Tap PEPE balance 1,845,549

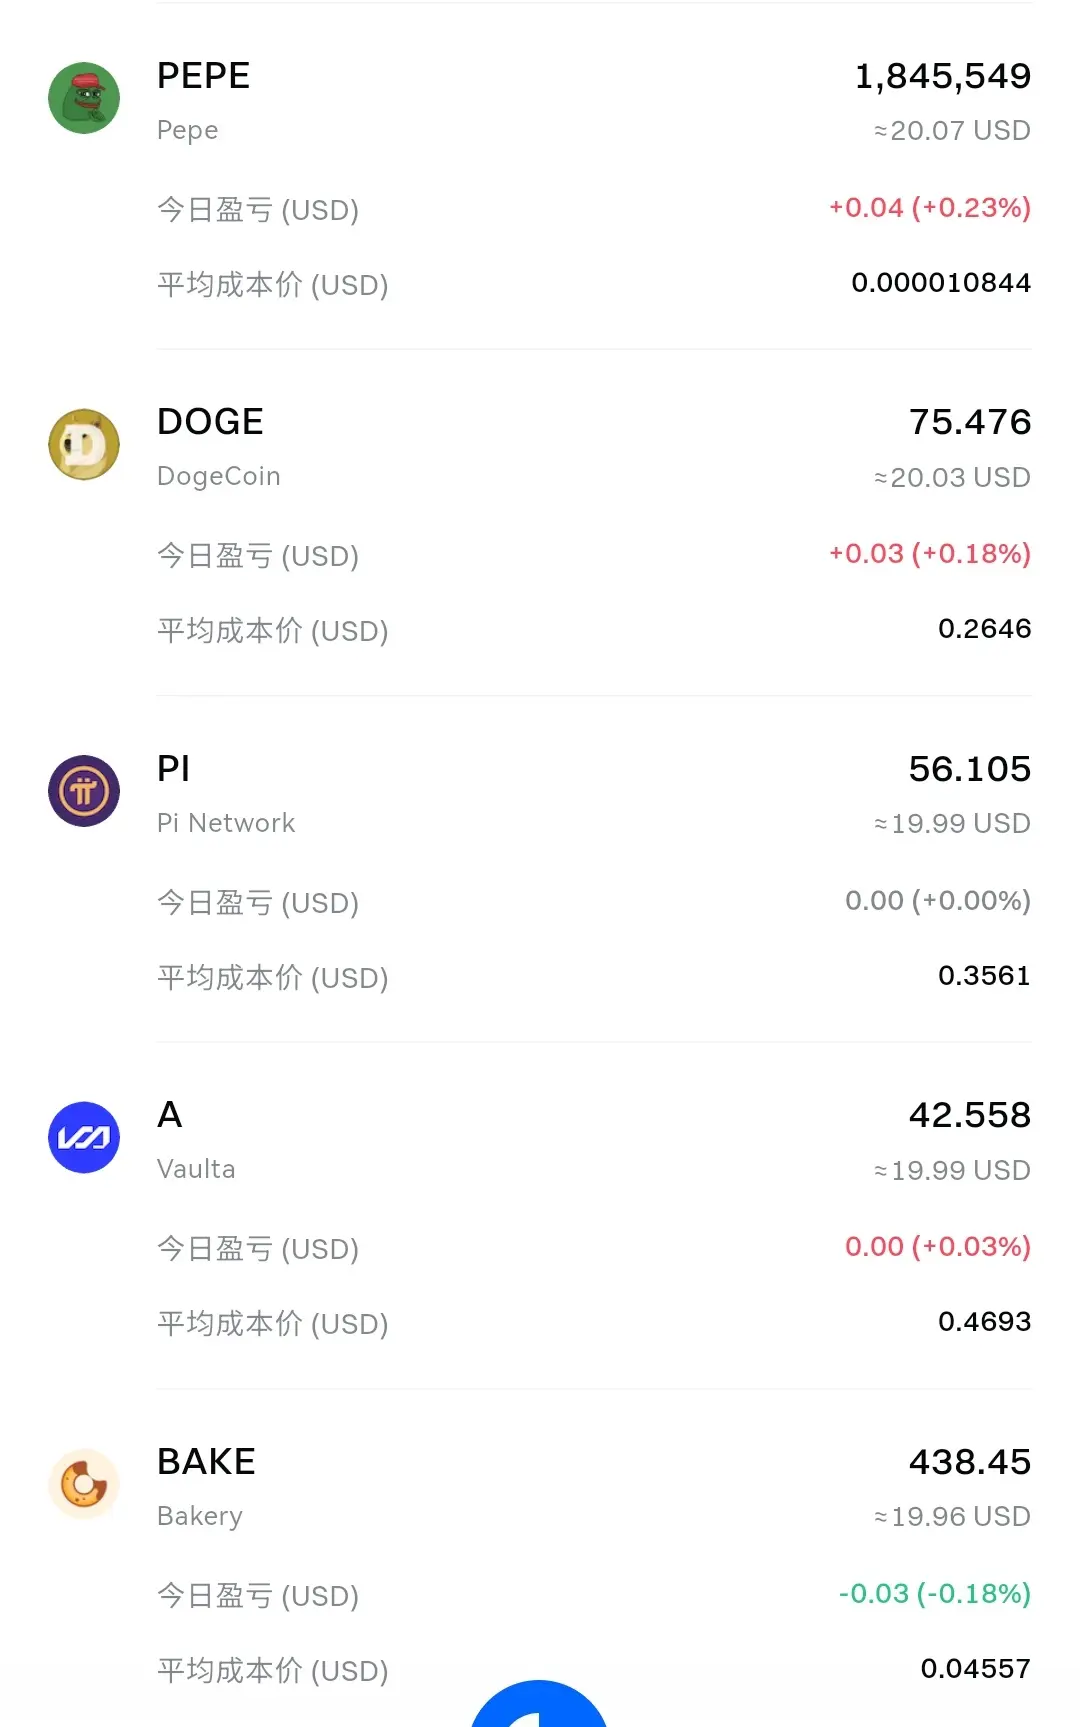(943, 76)
